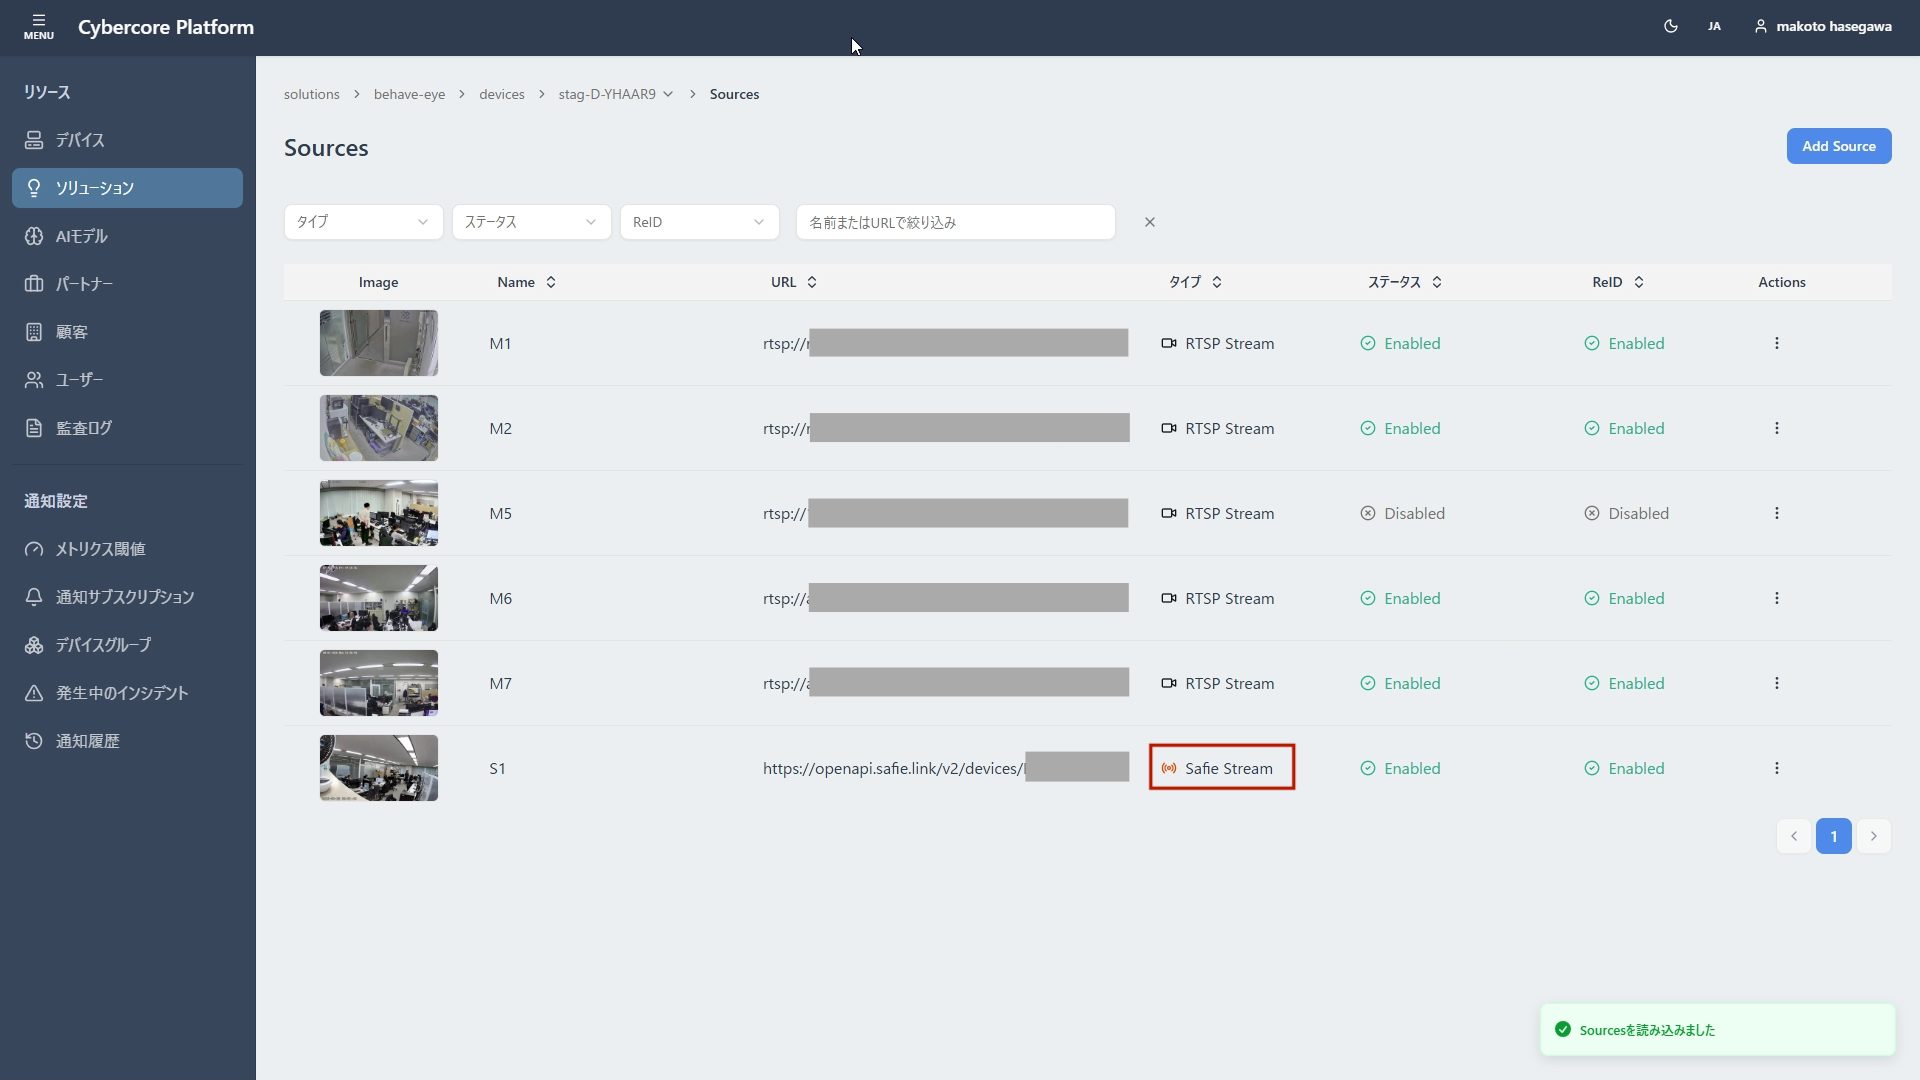Click the devices breadcrumb link
Viewport: 1920px width, 1080px height.
(501, 94)
